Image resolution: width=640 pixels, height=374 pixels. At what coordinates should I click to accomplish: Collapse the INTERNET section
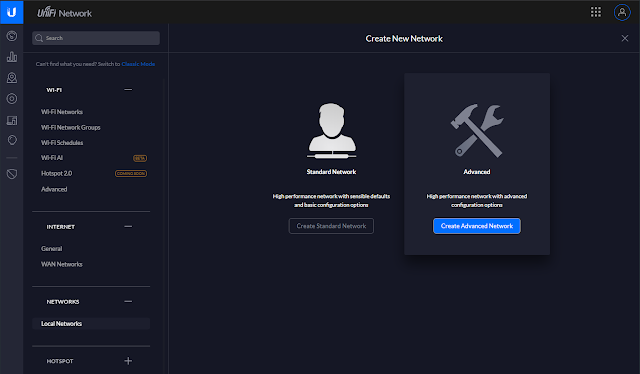[128, 226]
